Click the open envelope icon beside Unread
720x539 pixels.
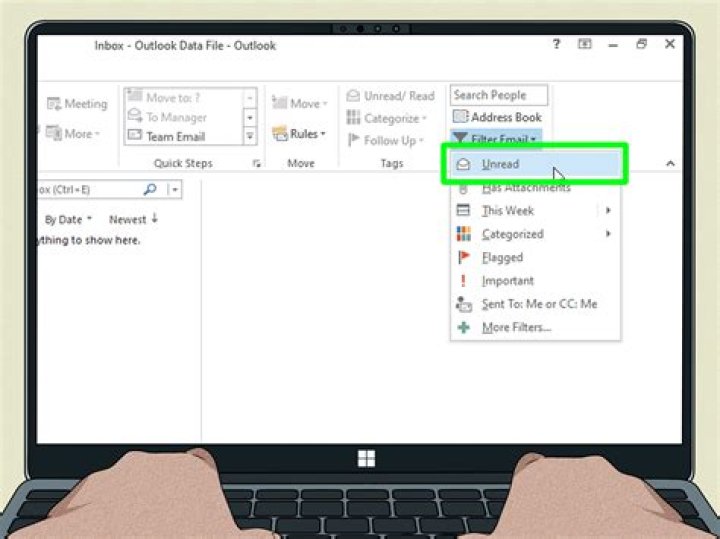coord(464,164)
